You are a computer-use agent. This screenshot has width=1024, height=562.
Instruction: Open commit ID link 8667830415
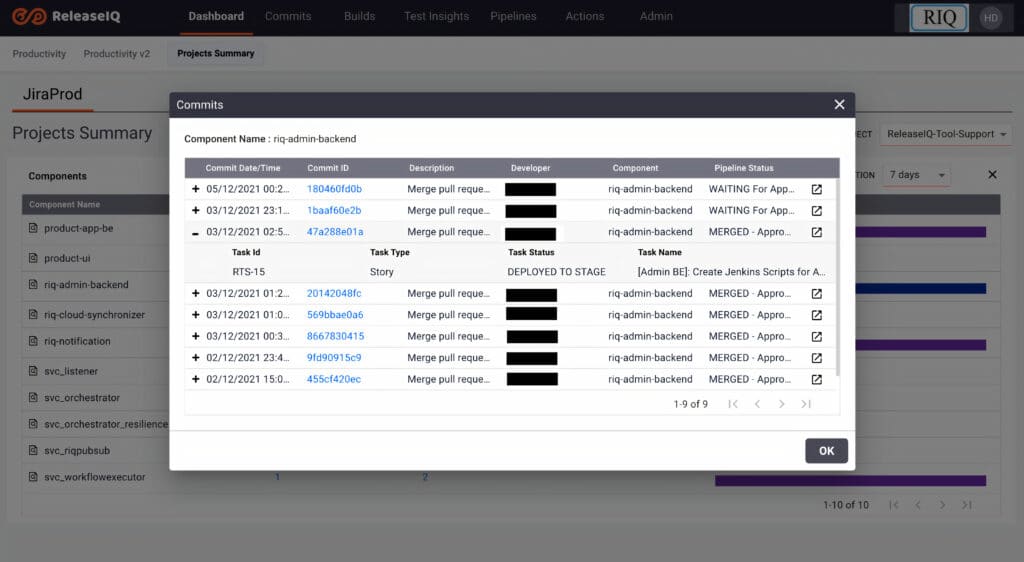click(x=336, y=336)
